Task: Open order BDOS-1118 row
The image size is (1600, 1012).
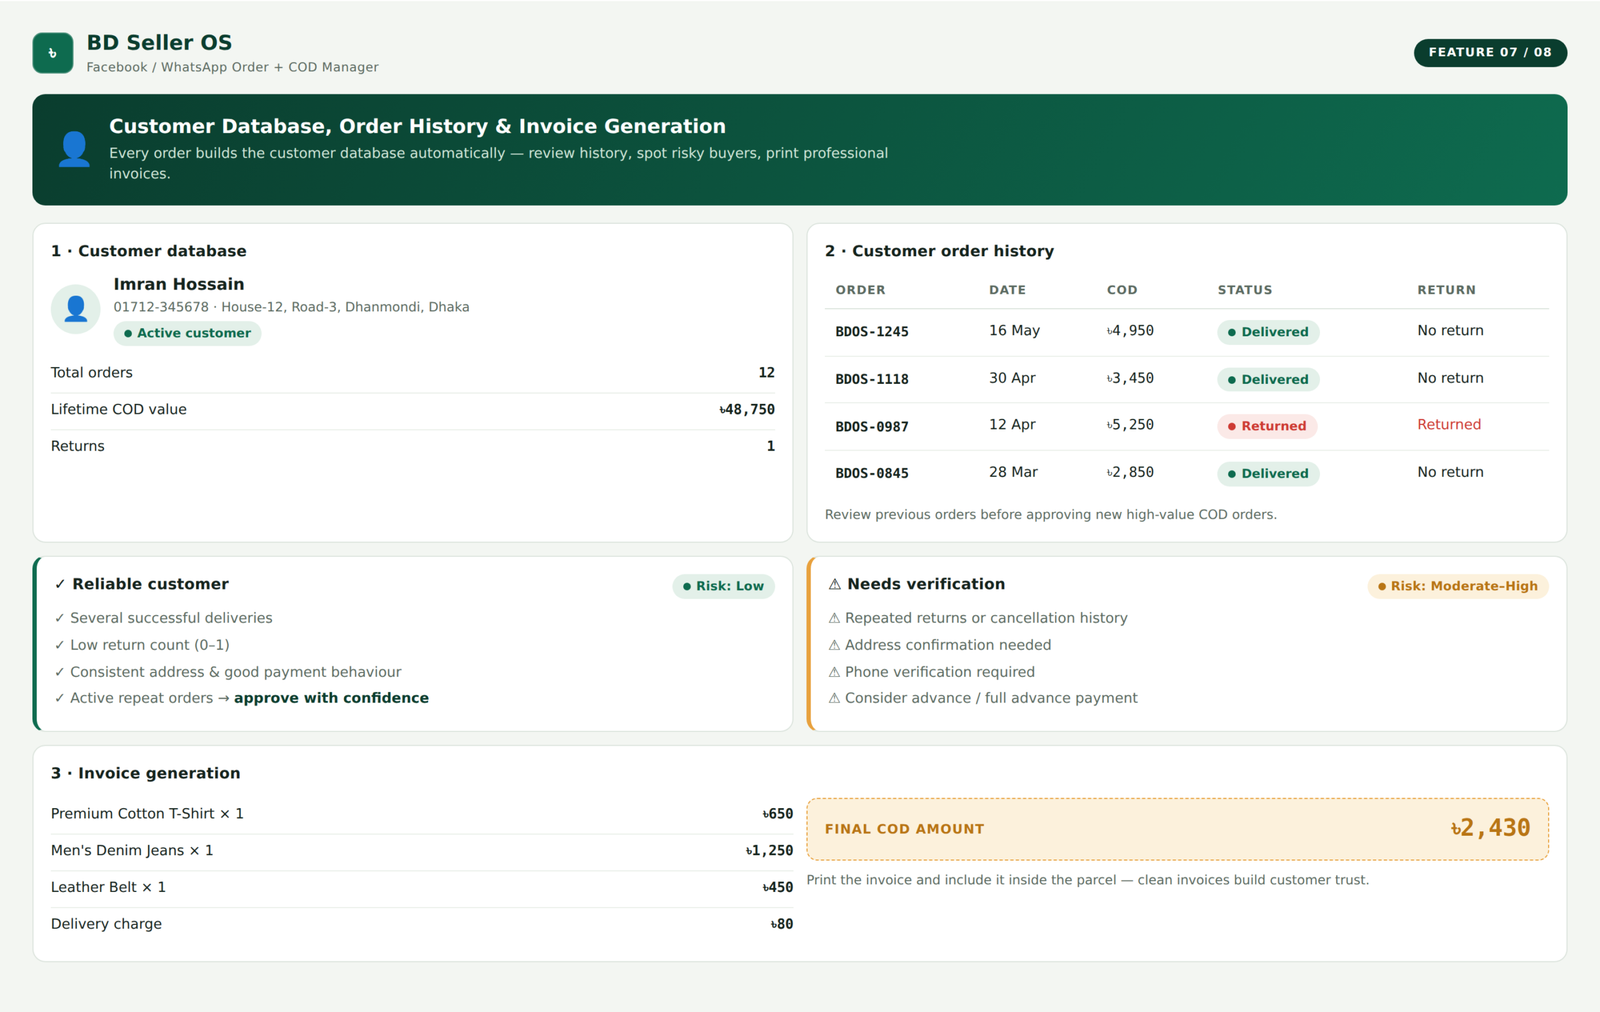Action: 1186,379
